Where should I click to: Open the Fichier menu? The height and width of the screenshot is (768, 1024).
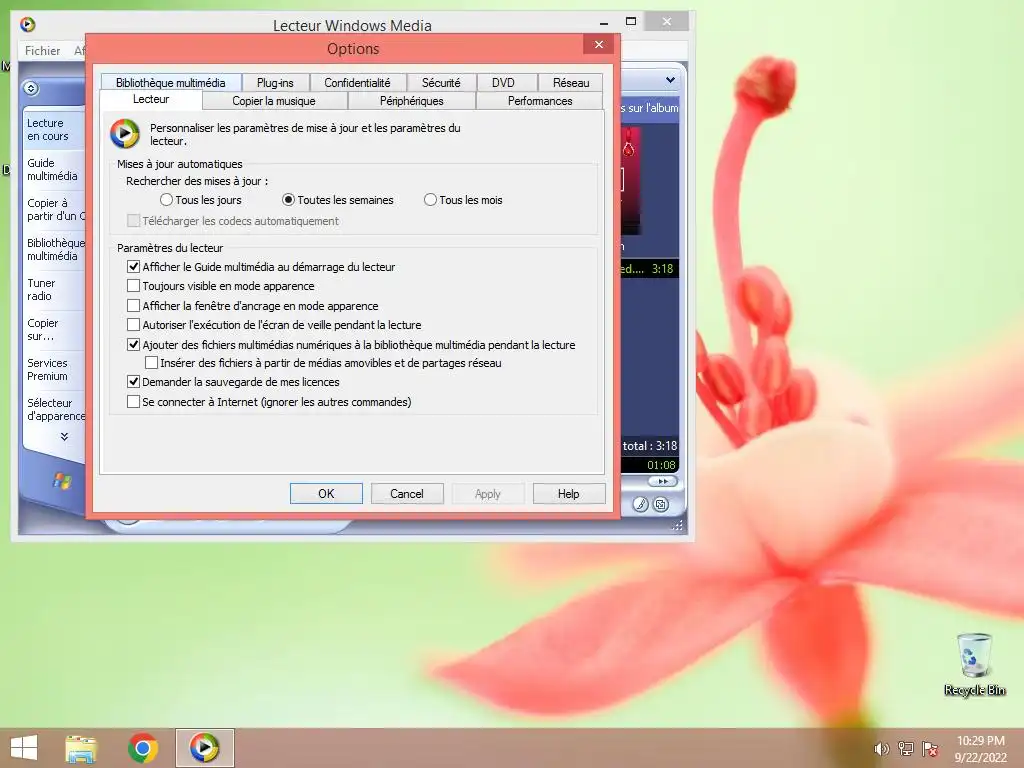click(x=42, y=51)
